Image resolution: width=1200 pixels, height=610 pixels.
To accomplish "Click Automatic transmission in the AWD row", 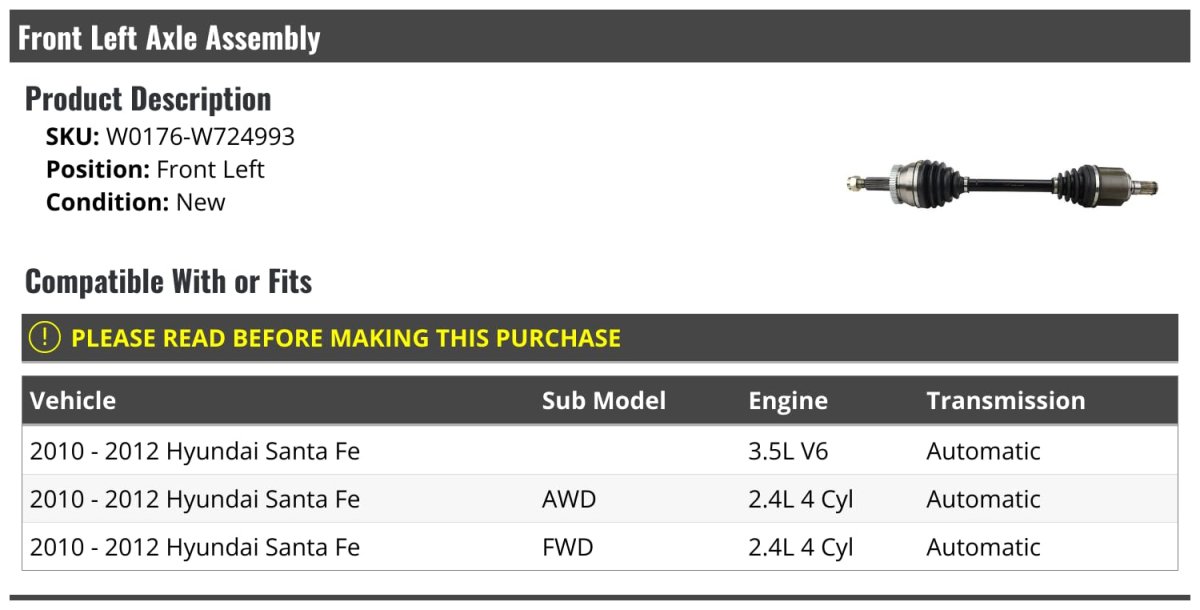I will [983, 499].
